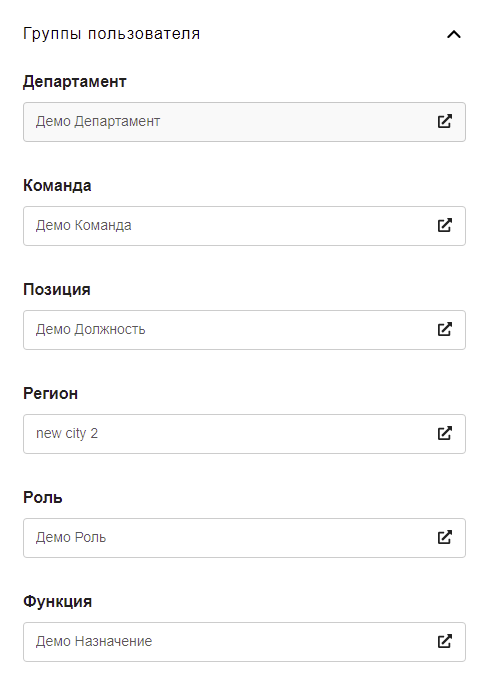Focus the Демо Роль field
Image resolution: width=490 pixels, height=694 pixels.
244,538
